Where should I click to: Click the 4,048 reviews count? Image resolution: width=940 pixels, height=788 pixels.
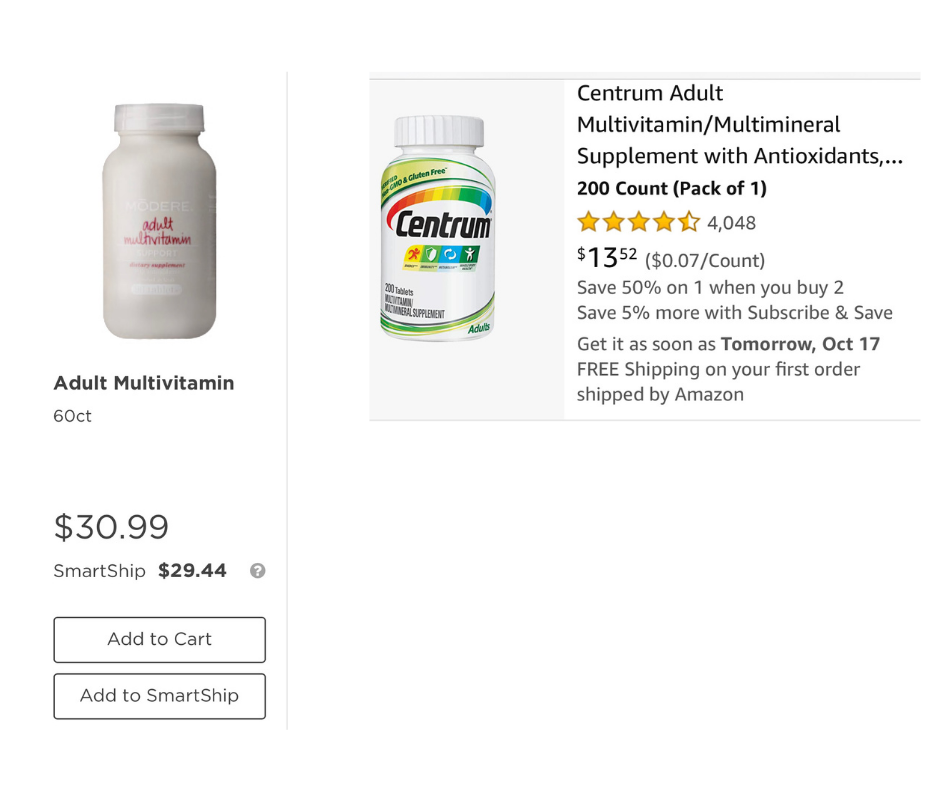[x=731, y=223]
